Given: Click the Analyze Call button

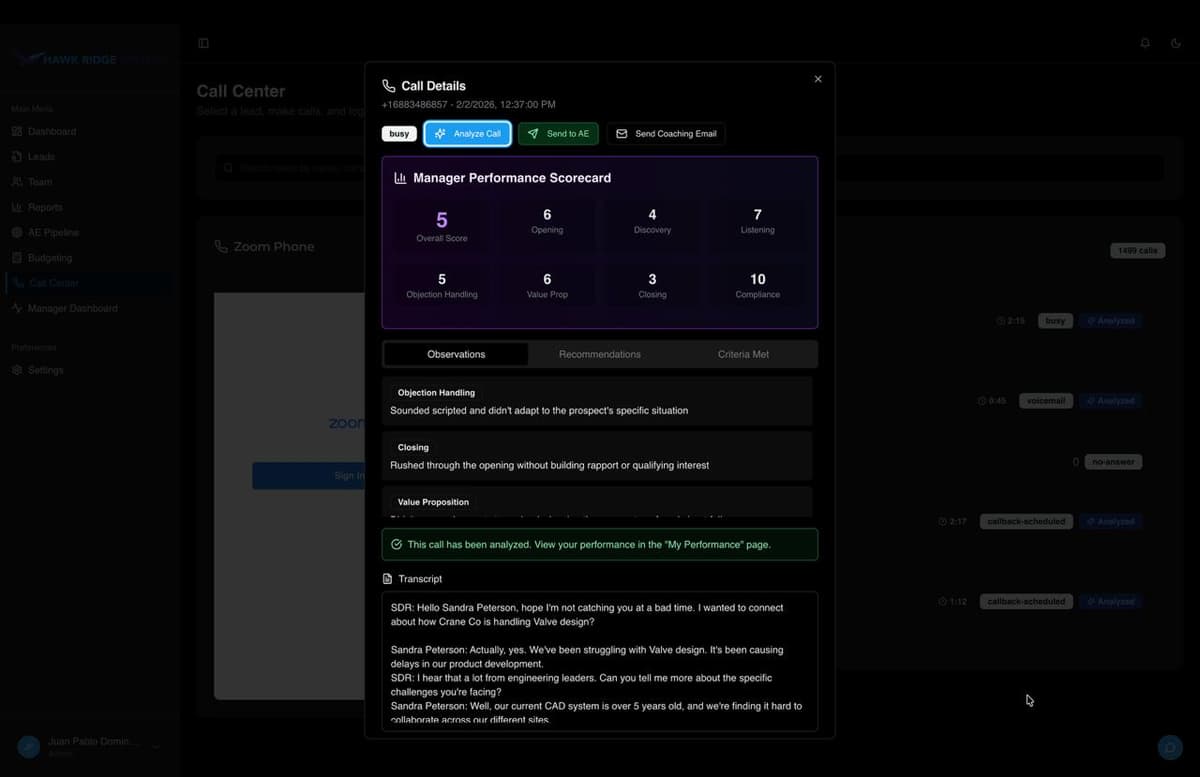Looking at the screenshot, I should 467,133.
